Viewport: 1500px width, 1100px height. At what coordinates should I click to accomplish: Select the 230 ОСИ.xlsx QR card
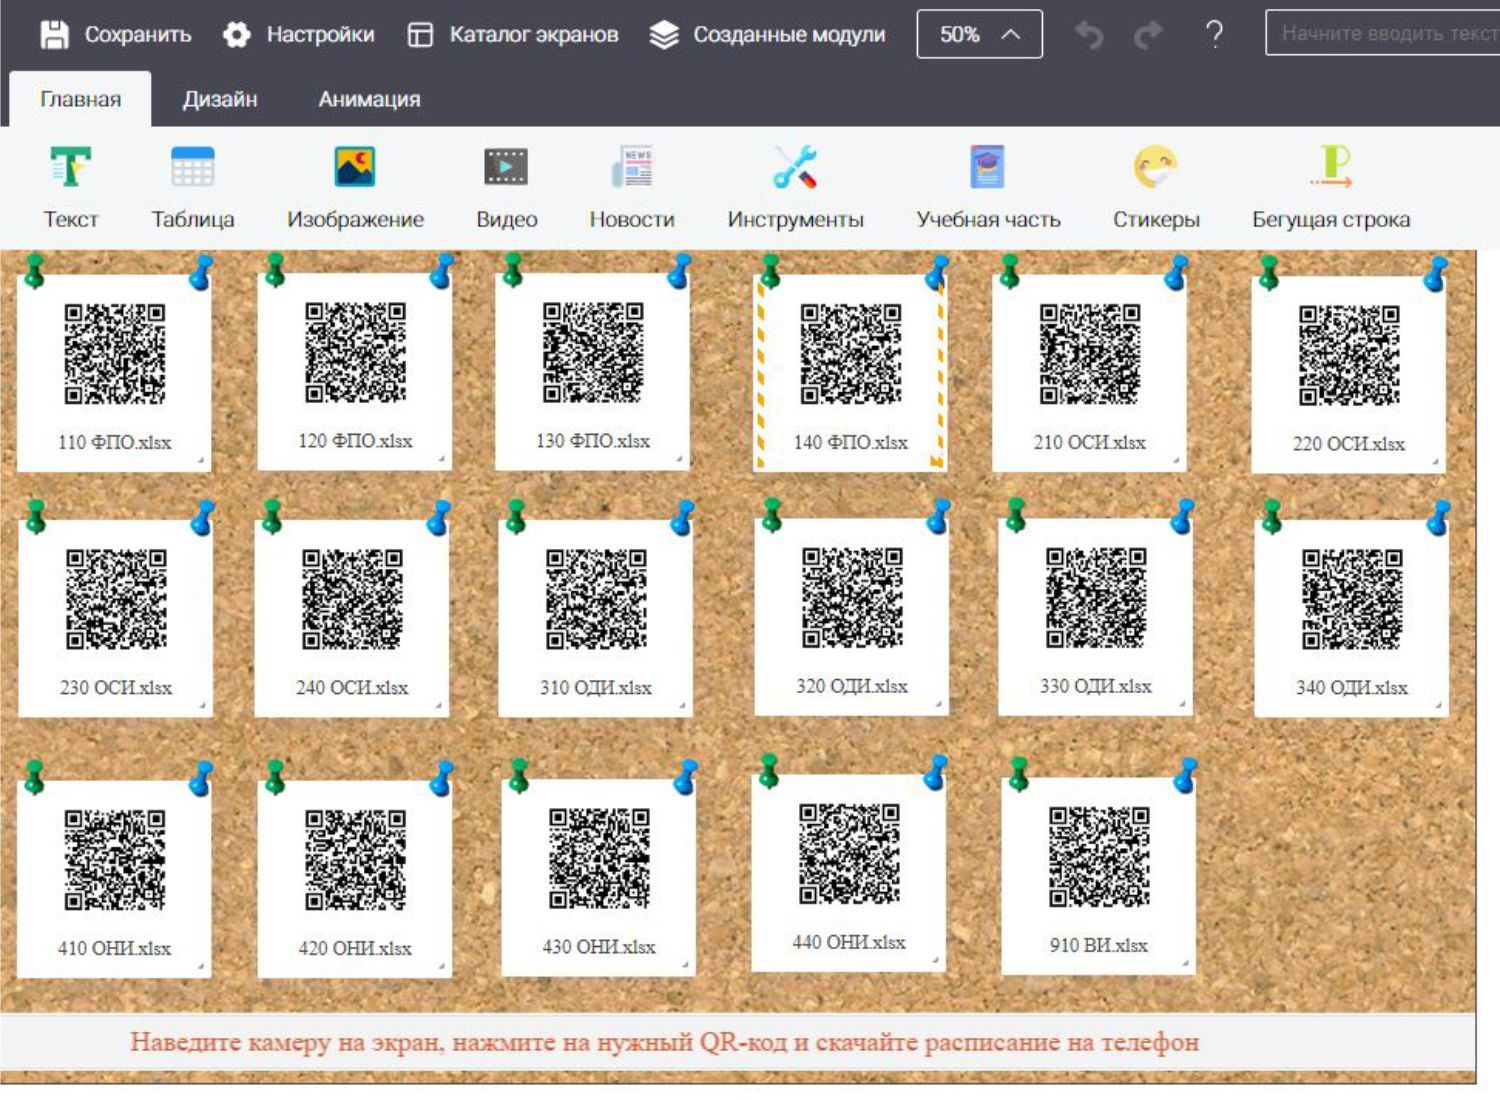pyautogui.click(x=115, y=618)
